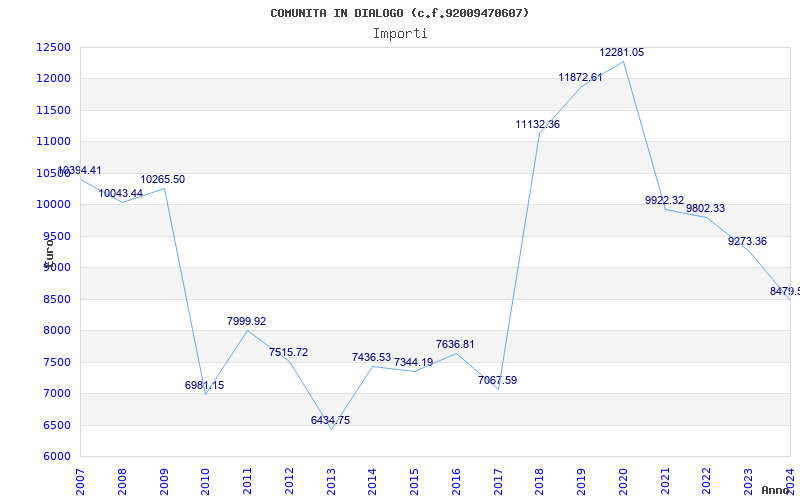
Task: Select the 12281.05 data label
Action: coord(621,52)
